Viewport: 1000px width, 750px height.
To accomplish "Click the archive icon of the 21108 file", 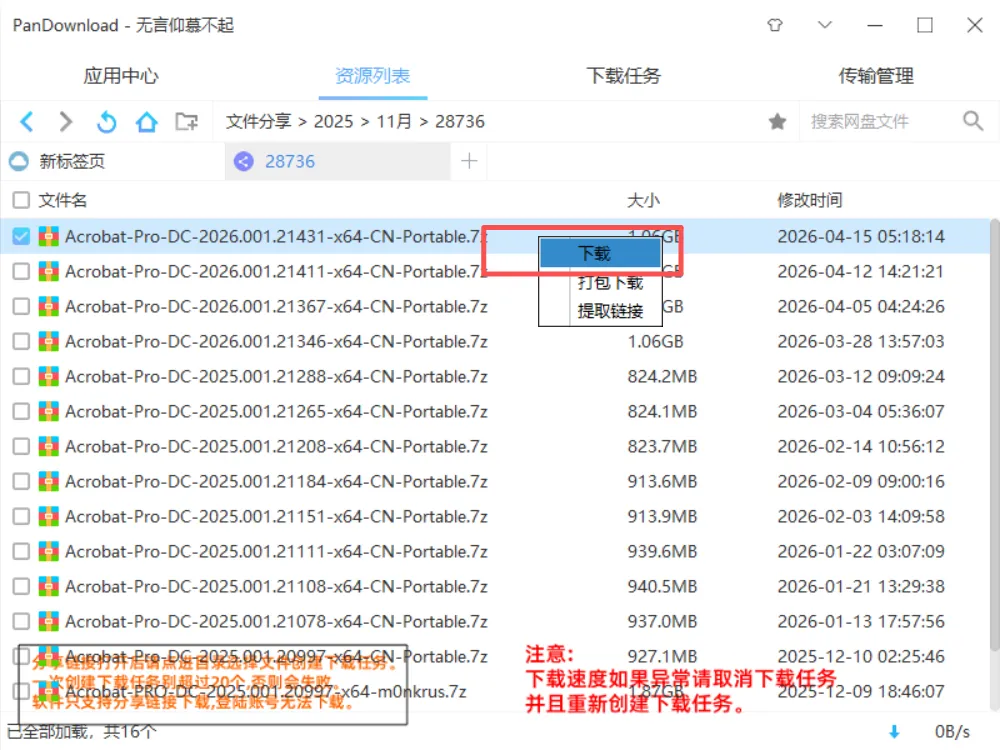I will coord(49,586).
